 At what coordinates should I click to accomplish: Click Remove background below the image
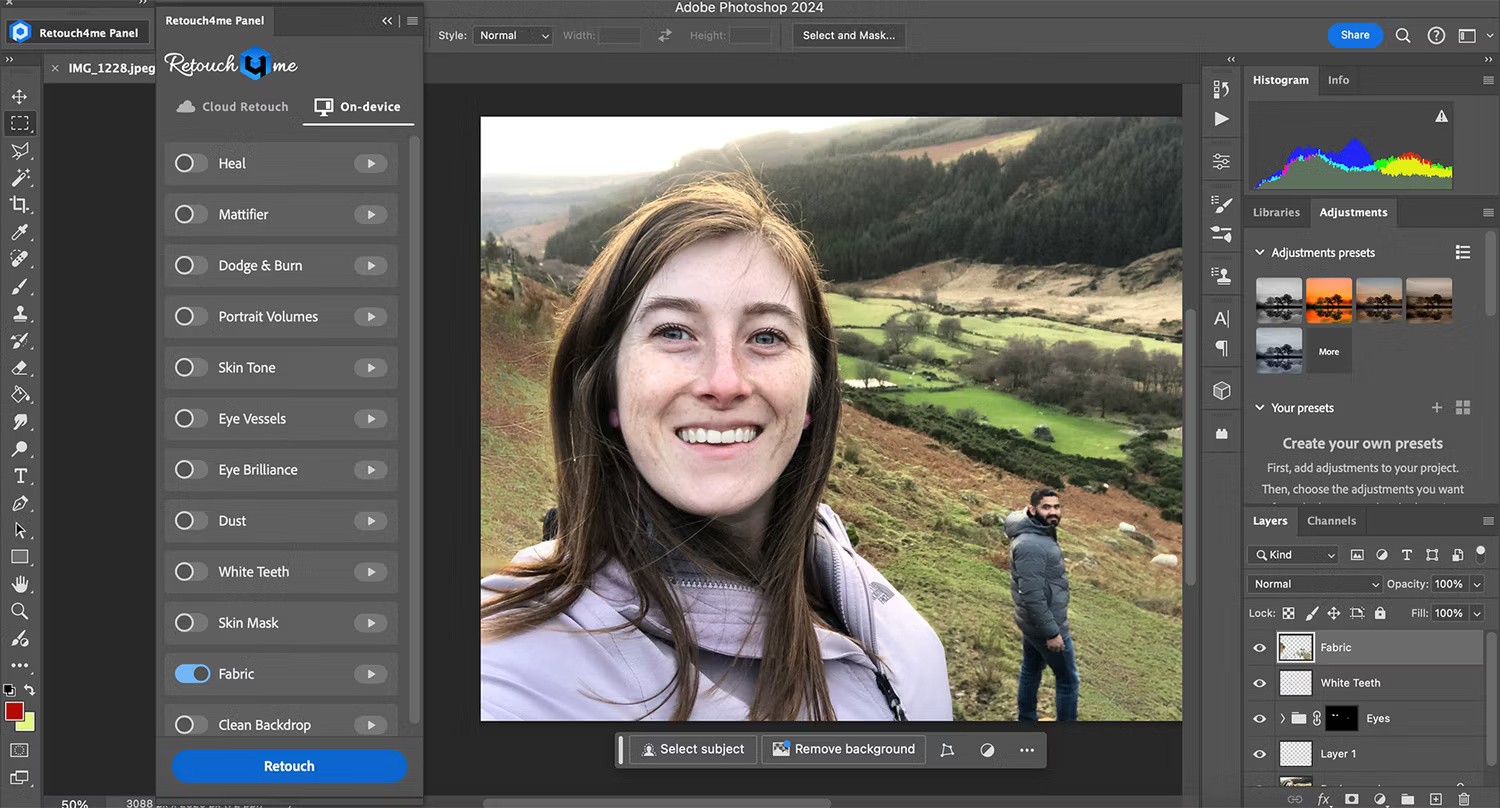(x=843, y=749)
